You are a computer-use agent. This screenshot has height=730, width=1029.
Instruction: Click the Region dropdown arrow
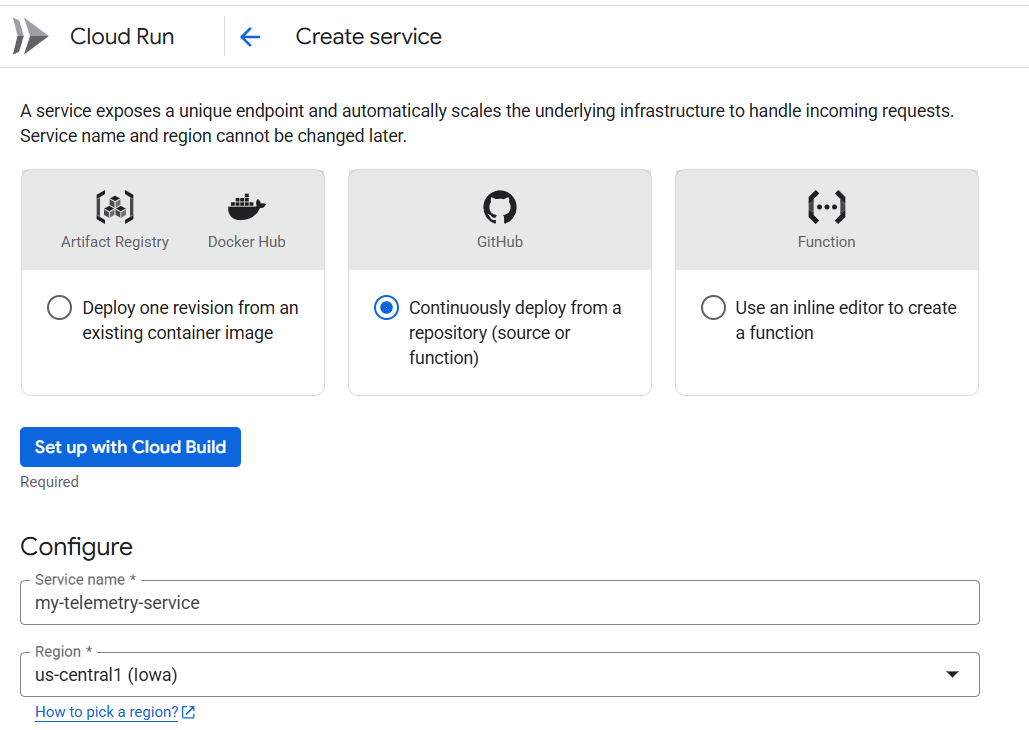(x=952, y=674)
